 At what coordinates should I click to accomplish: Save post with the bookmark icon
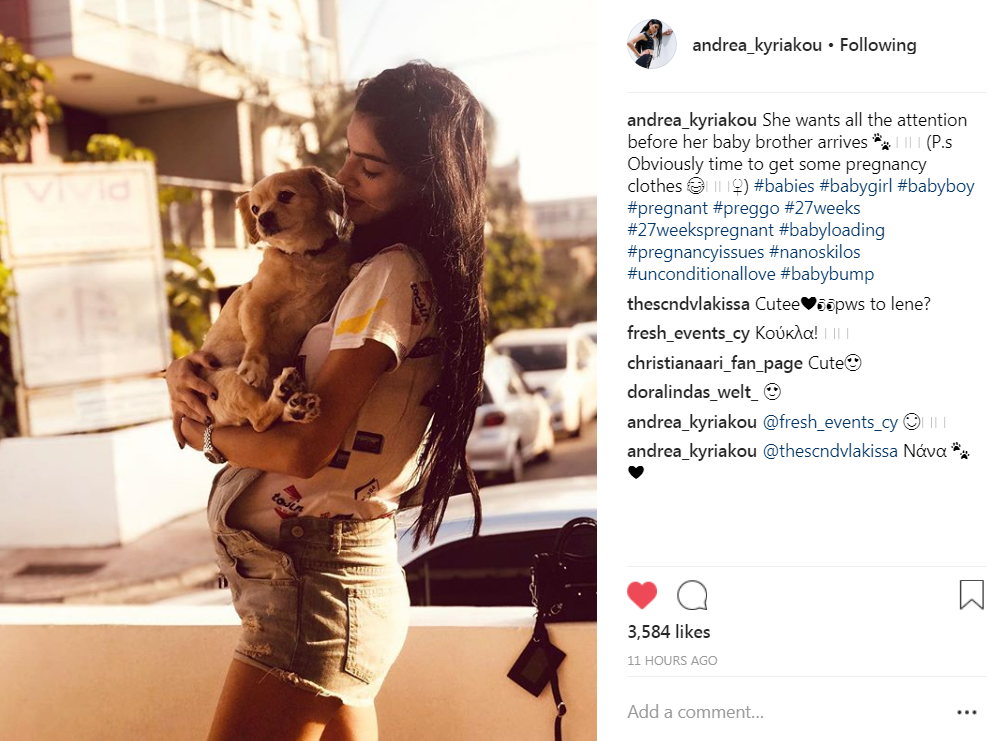971,595
